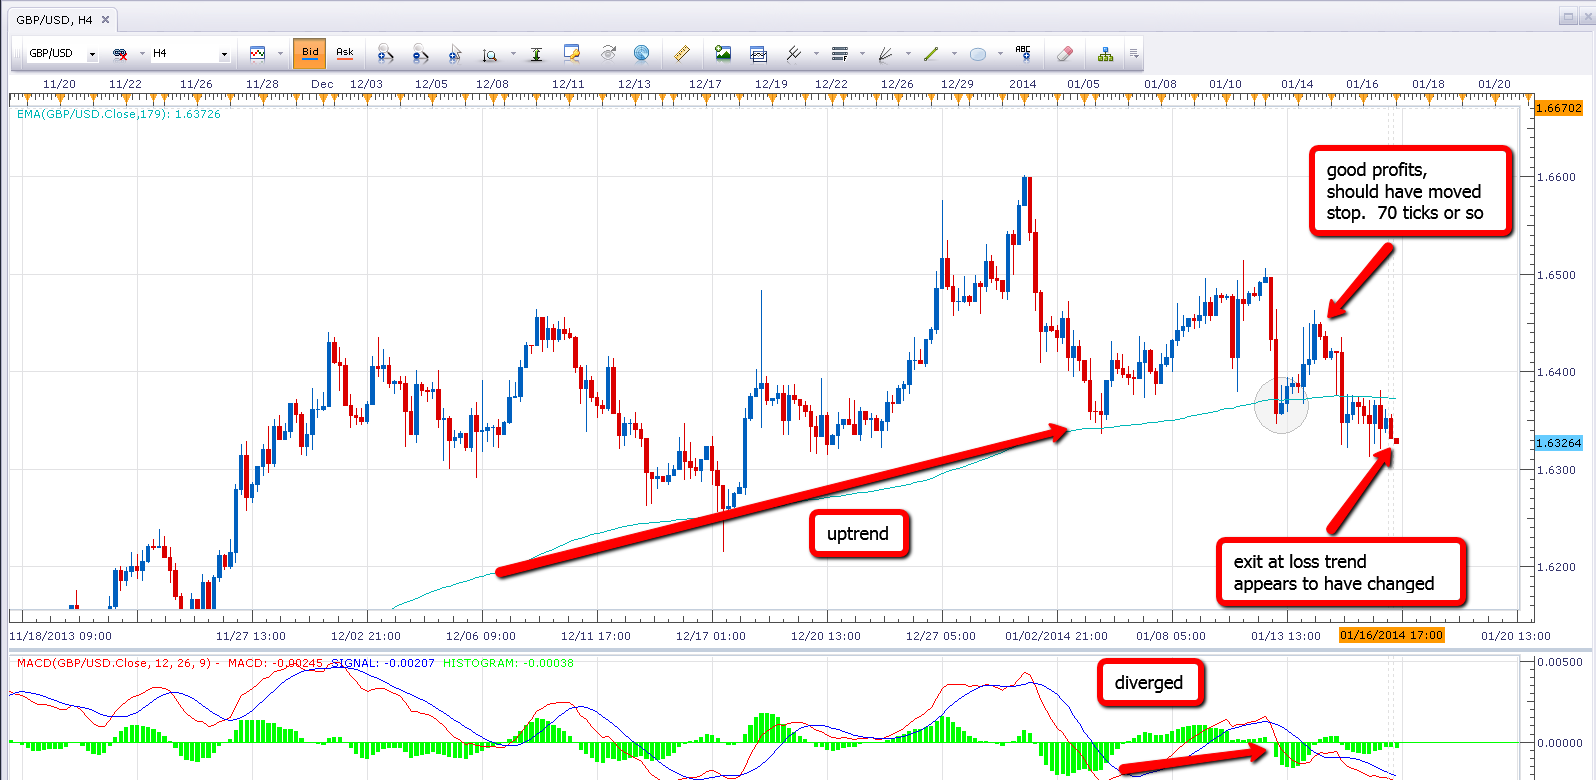Select the fan lines drawing tool
Image resolution: width=1596 pixels, height=780 pixels.
coord(885,53)
